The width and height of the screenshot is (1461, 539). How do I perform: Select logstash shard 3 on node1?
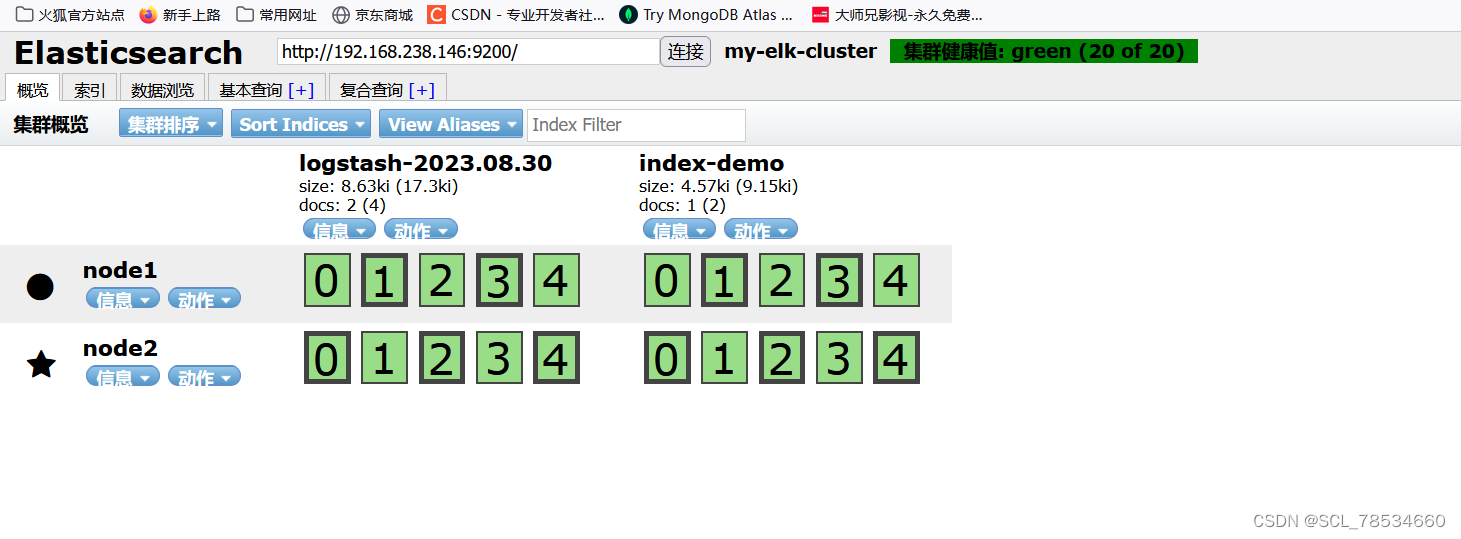click(x=499, y=280)
